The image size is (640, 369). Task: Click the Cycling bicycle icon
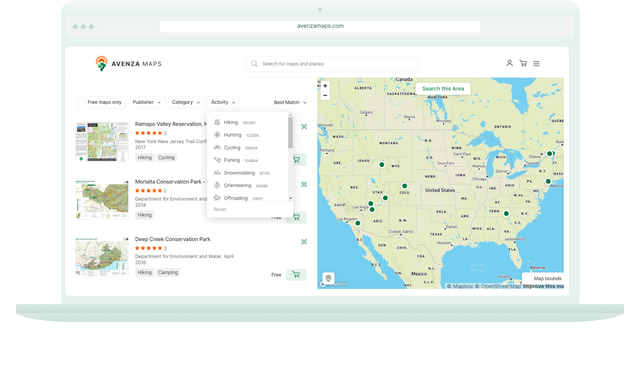point(217,147)
